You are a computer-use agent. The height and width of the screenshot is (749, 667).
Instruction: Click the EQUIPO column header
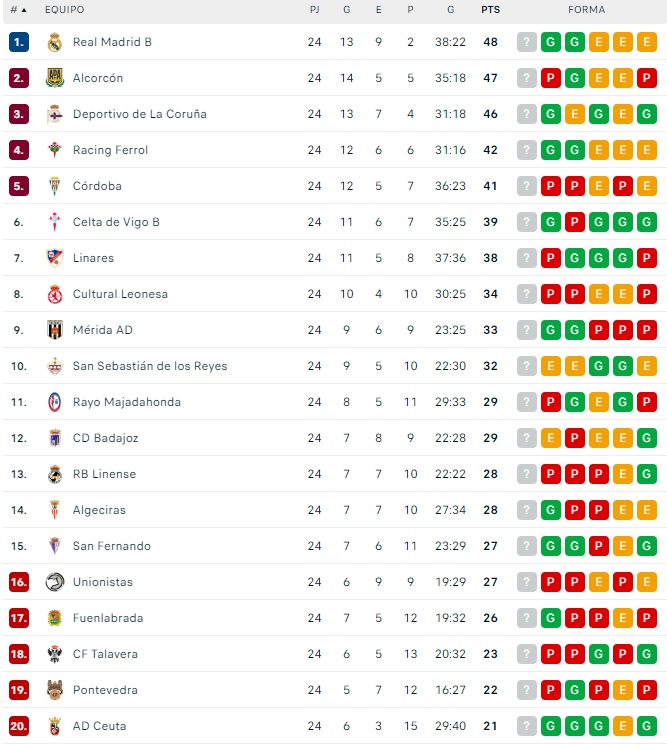click(64, 10)
